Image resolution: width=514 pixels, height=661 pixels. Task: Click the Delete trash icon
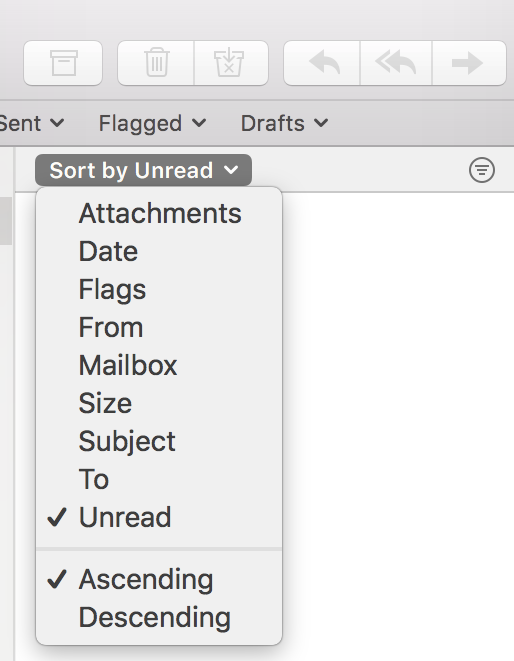tap(156, 63)
